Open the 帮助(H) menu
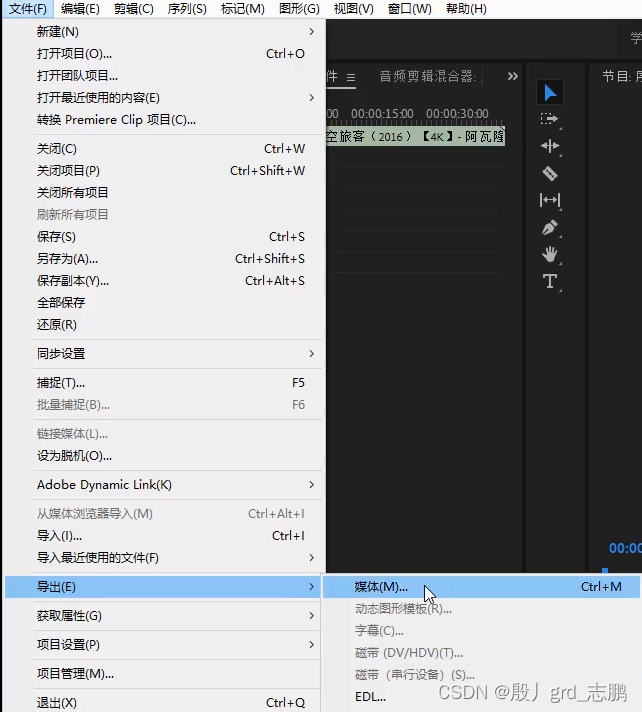The width and height of the screenshot is (642, 712). click(466, 9)
